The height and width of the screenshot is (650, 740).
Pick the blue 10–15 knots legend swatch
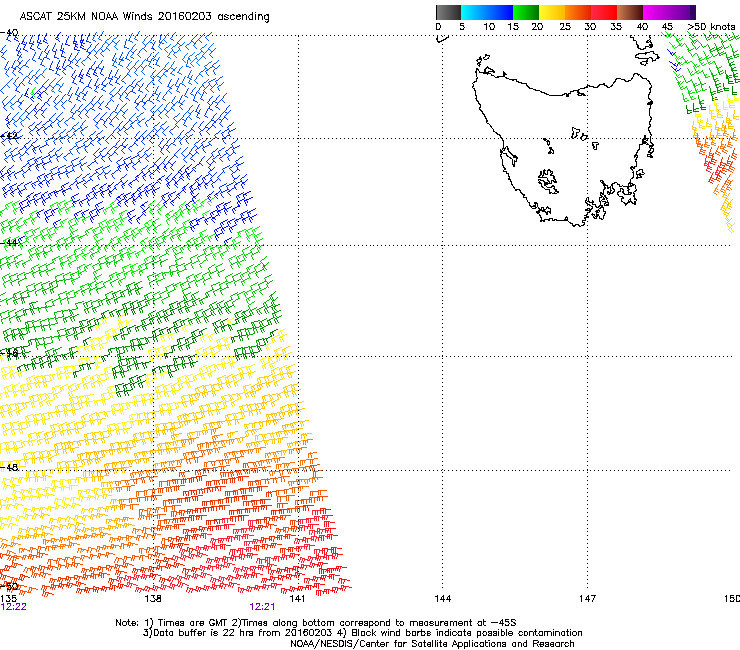tap(500, 12)
